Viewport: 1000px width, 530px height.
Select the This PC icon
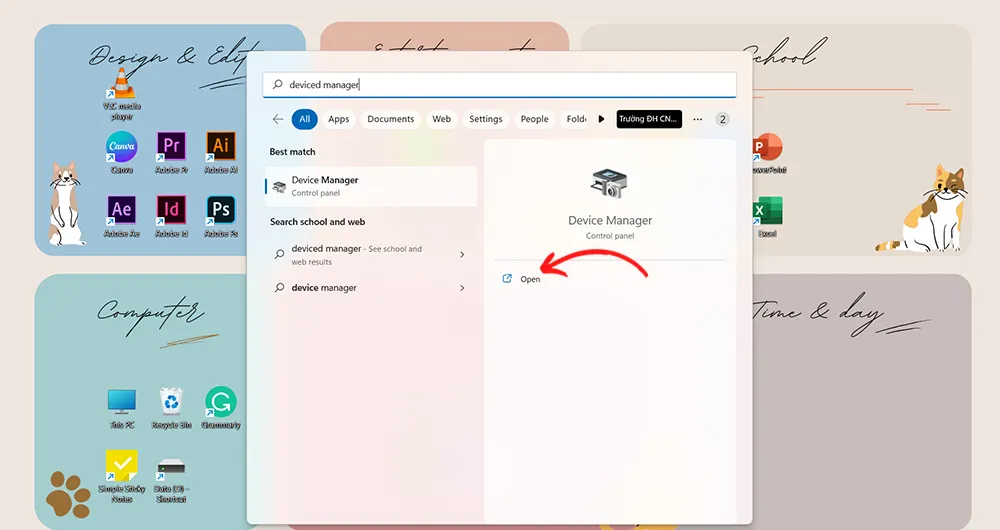(x=121, y=402)
